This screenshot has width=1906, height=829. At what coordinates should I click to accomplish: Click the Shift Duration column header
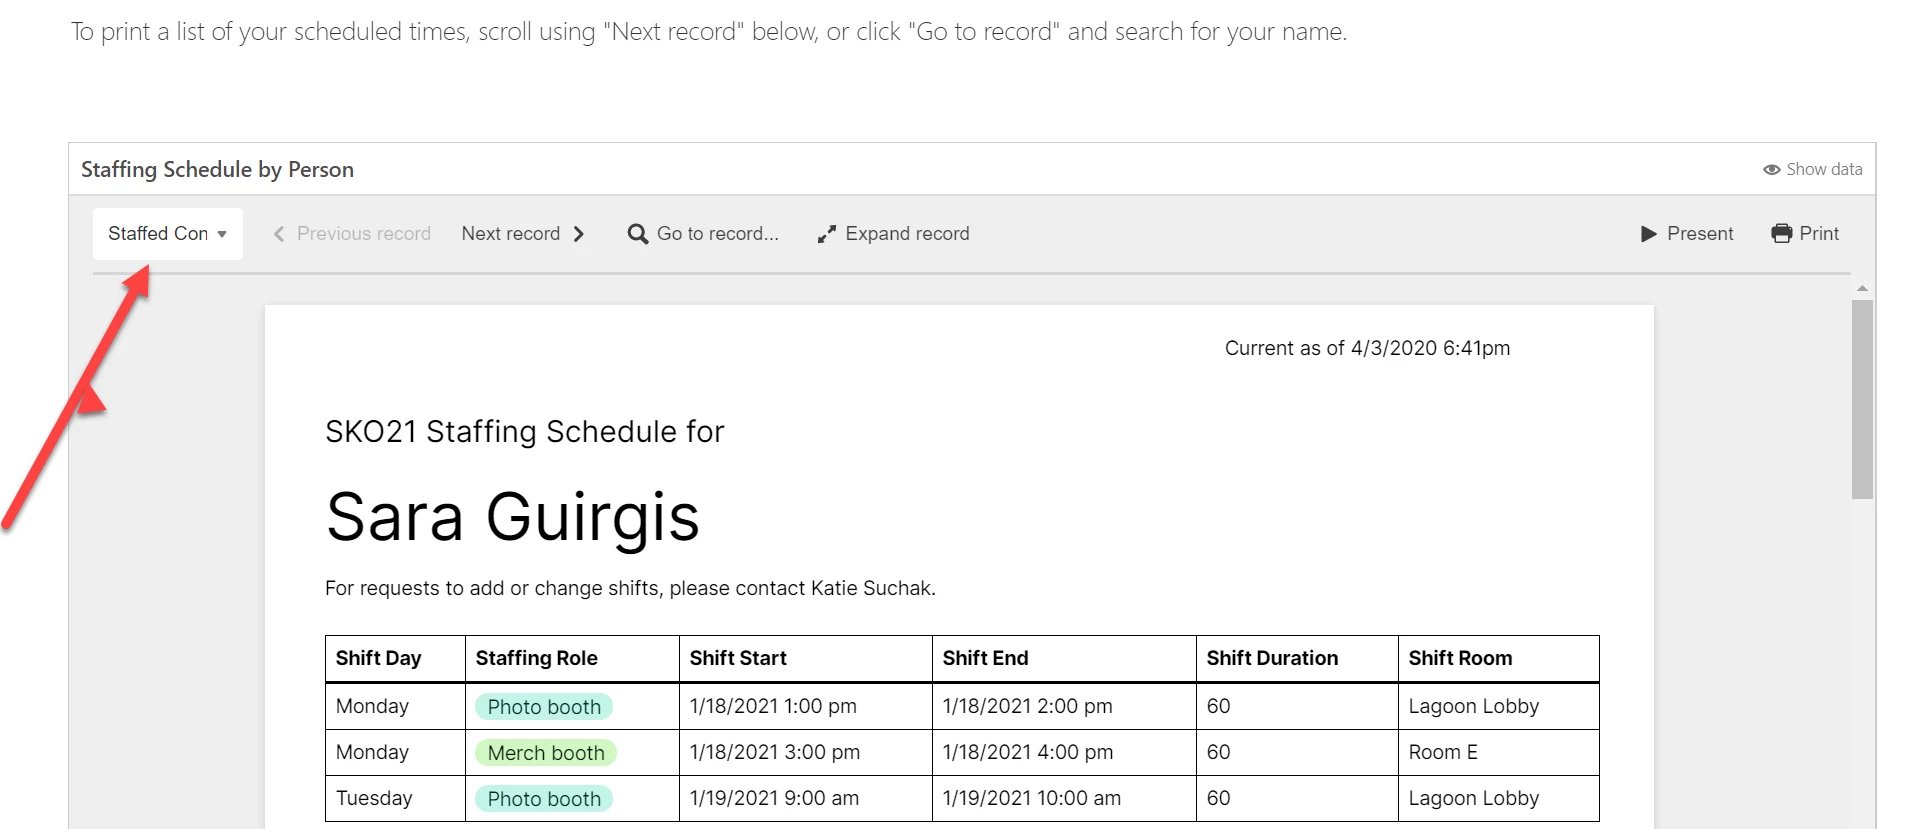point(1297,659)
